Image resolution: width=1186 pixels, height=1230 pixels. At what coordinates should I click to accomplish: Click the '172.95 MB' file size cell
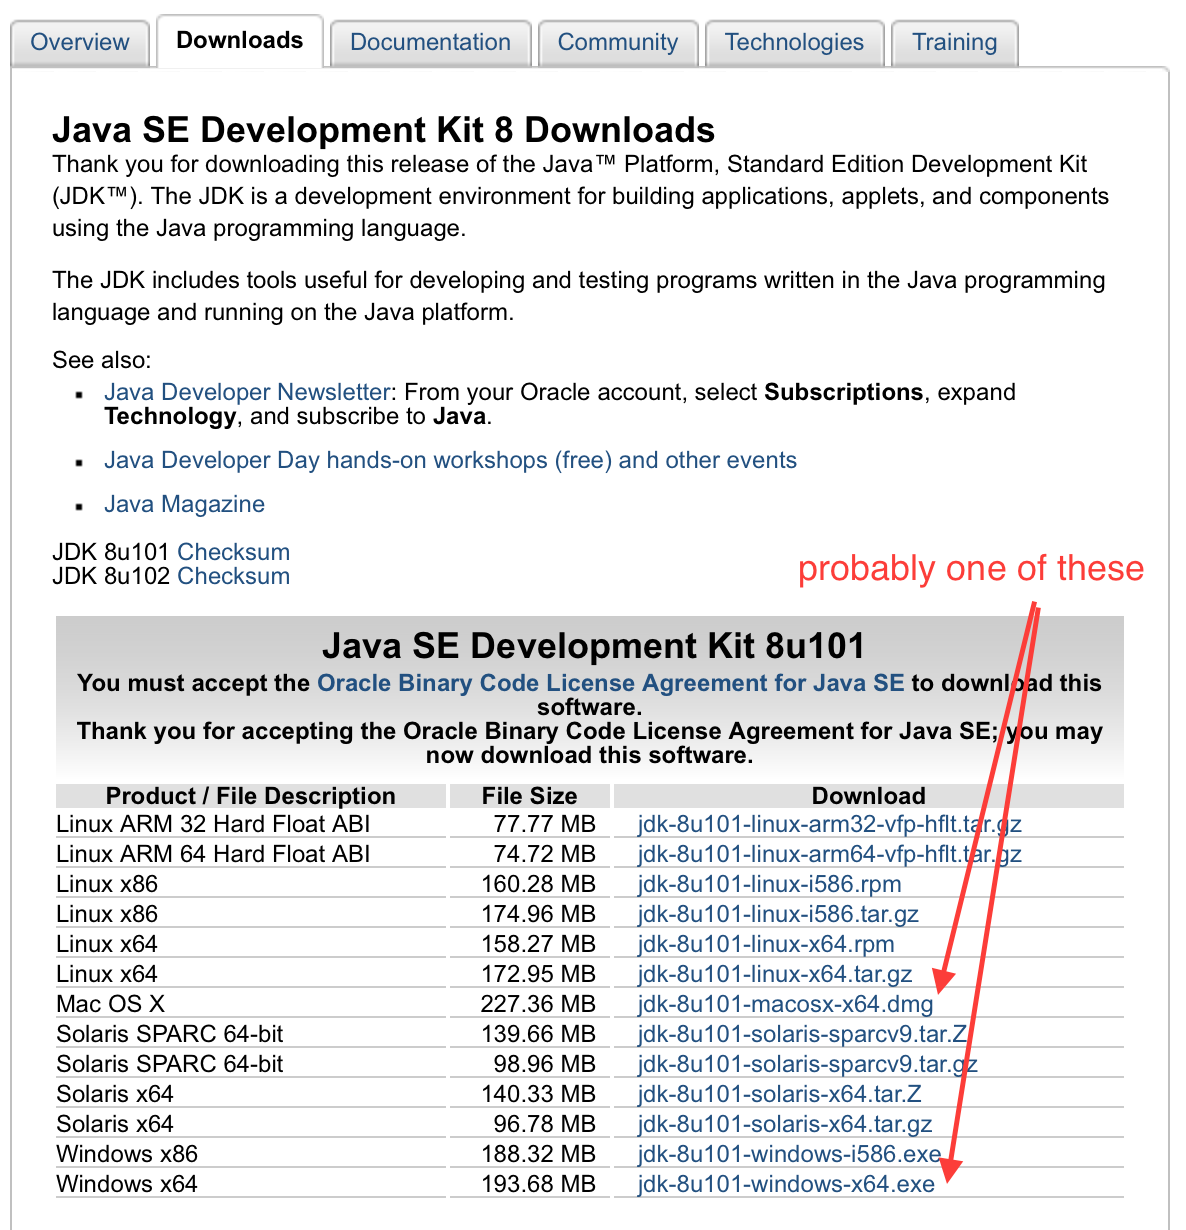(x=529, y=974)
